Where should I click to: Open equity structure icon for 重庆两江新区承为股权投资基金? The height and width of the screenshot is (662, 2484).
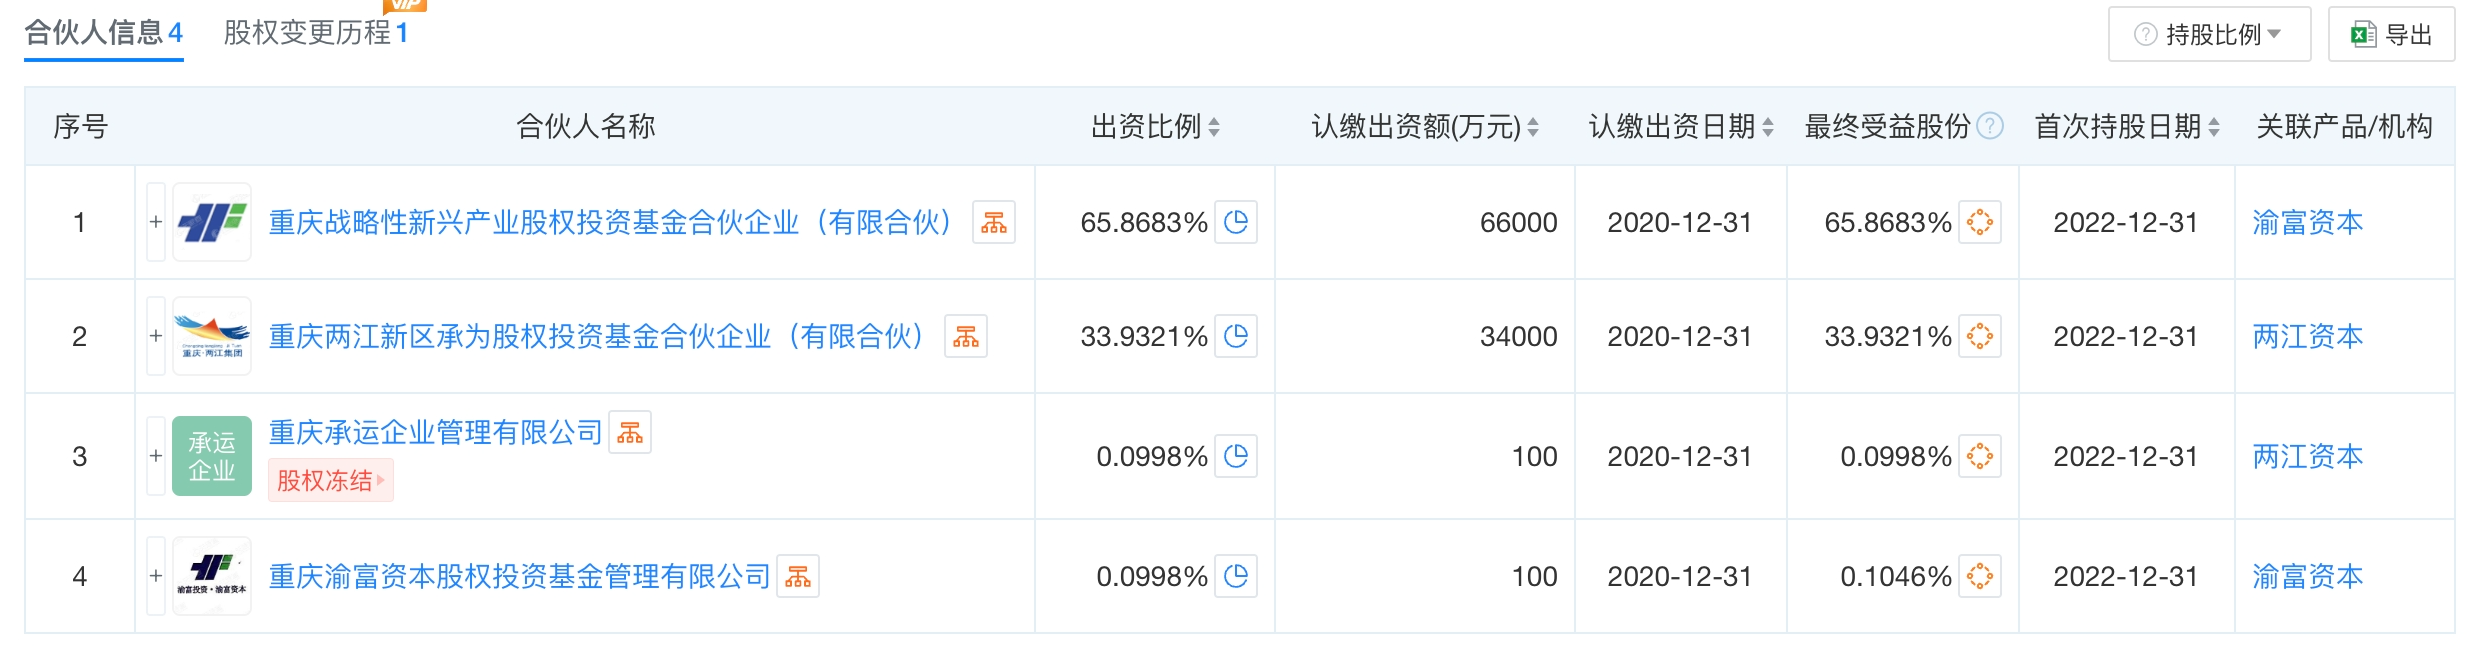966,336
